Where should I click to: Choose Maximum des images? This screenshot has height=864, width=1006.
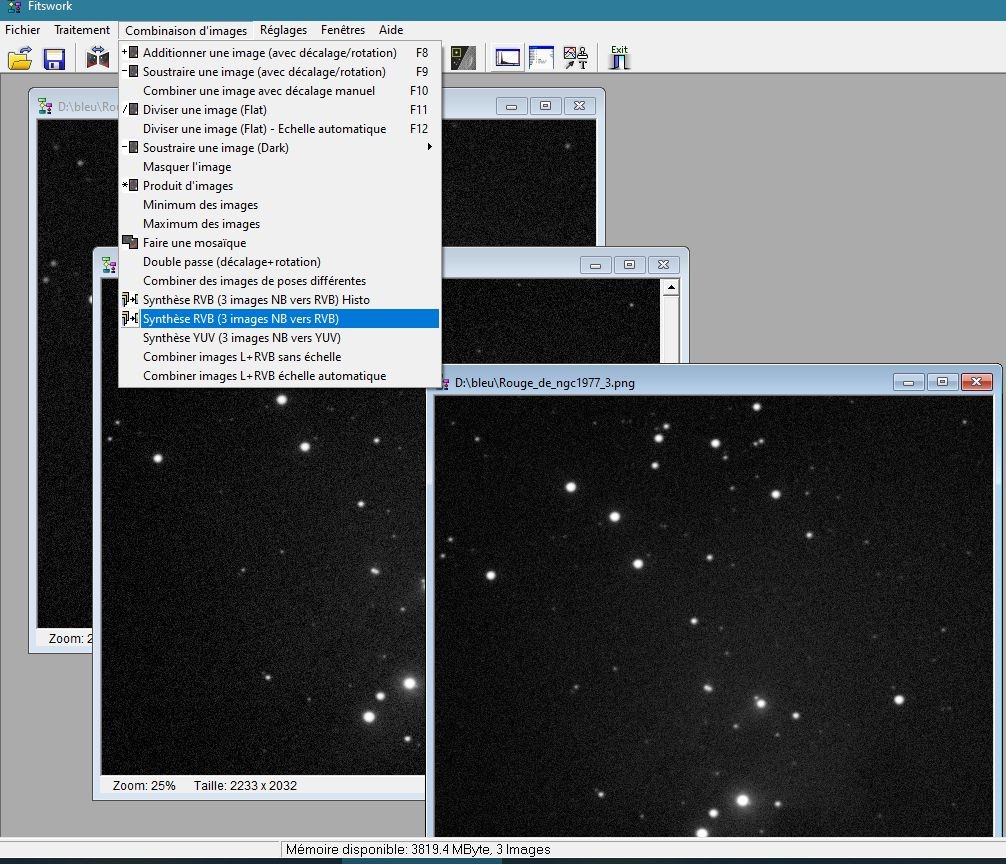280,224
